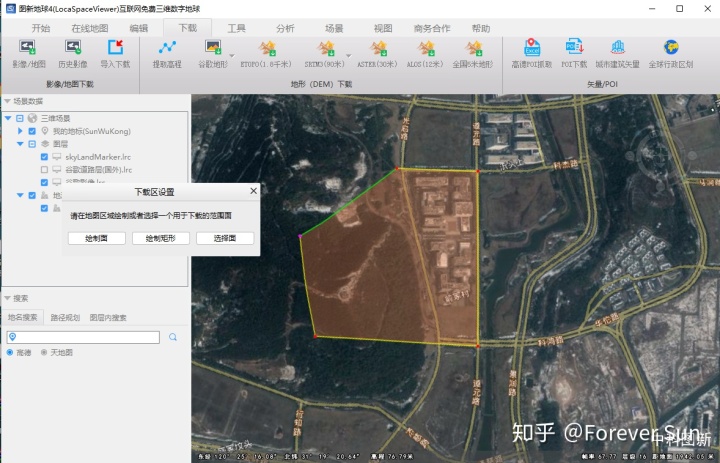This screenshot has width=720, height=463.
Task: Click the location pin in the search box
Action: click(12, 337)
